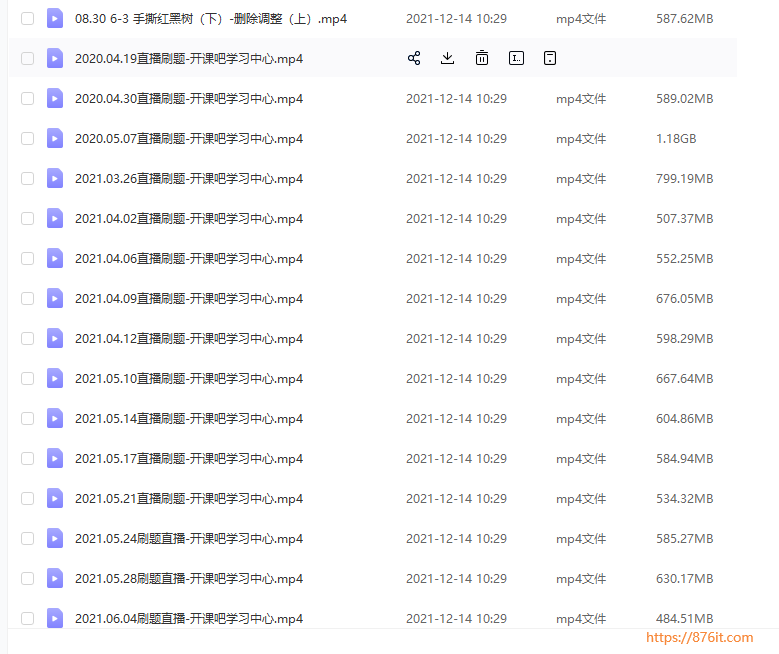Check the 2021.05.14 file checkbox
Viewport: 779px width, 654px height.
(x=27, y=418)
